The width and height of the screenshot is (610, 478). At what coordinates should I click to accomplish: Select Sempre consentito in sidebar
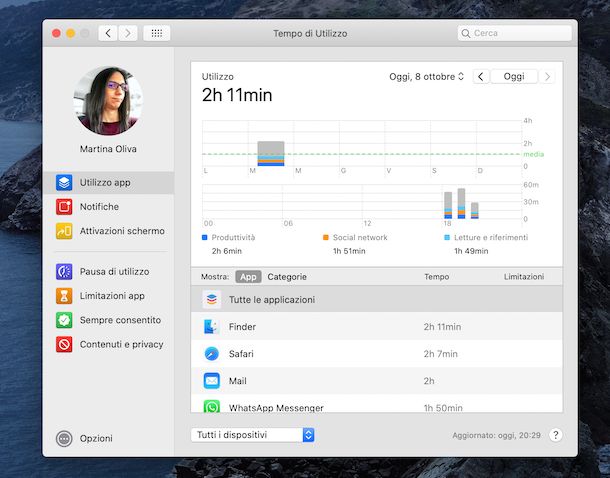(109, 320)
